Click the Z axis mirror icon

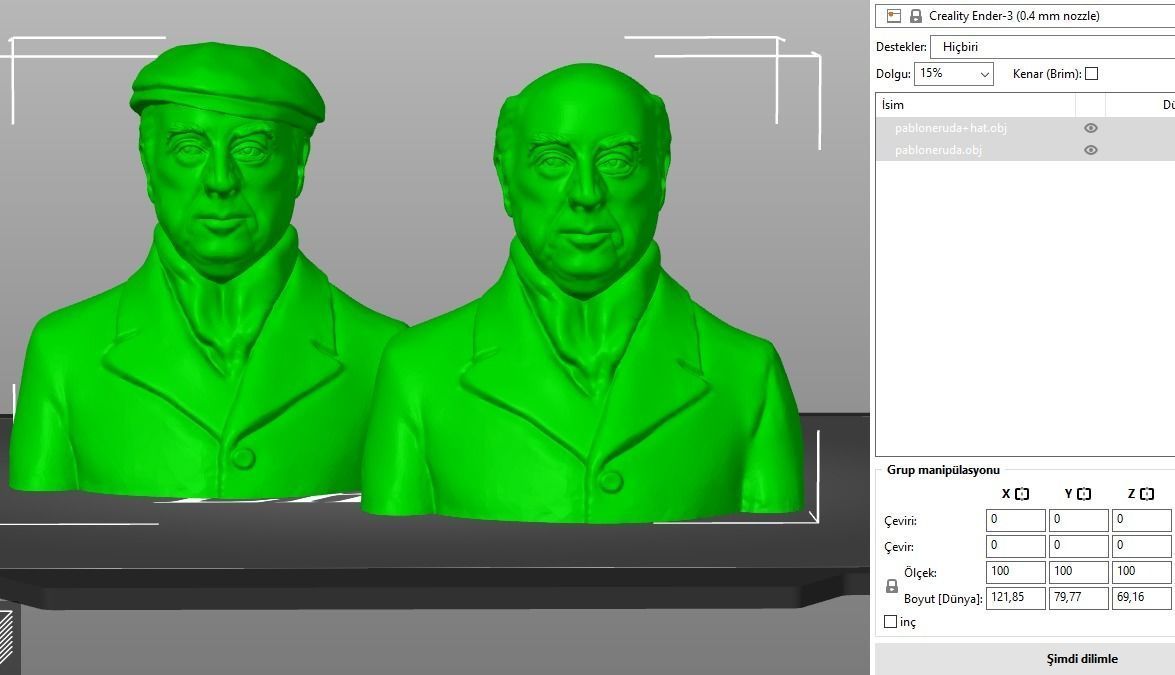(1147, 494)
